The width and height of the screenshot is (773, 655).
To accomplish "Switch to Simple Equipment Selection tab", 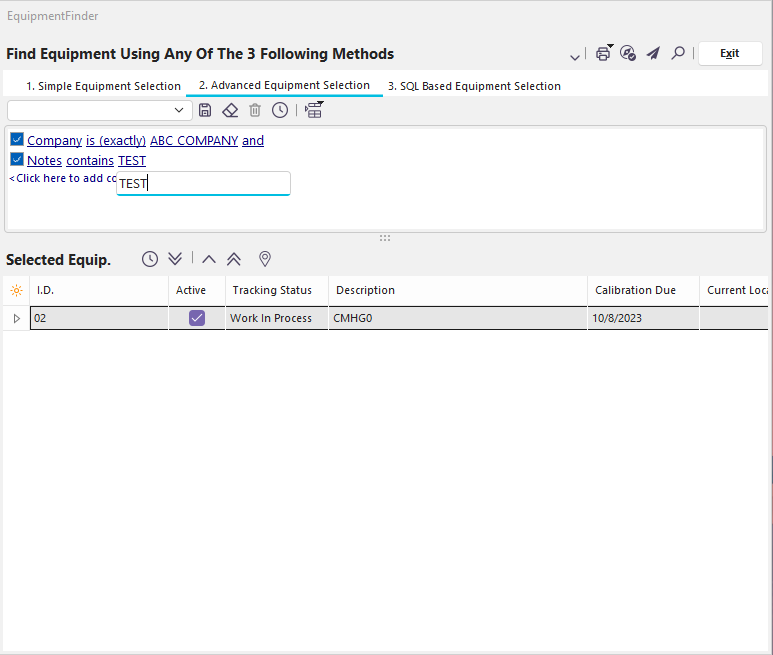I will tap(103, 86).
